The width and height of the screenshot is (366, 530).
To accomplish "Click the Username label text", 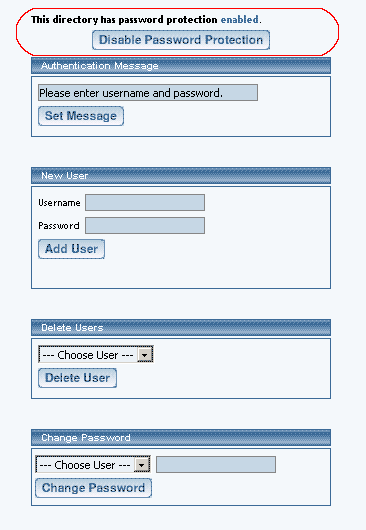I will [x=59, y=203].
